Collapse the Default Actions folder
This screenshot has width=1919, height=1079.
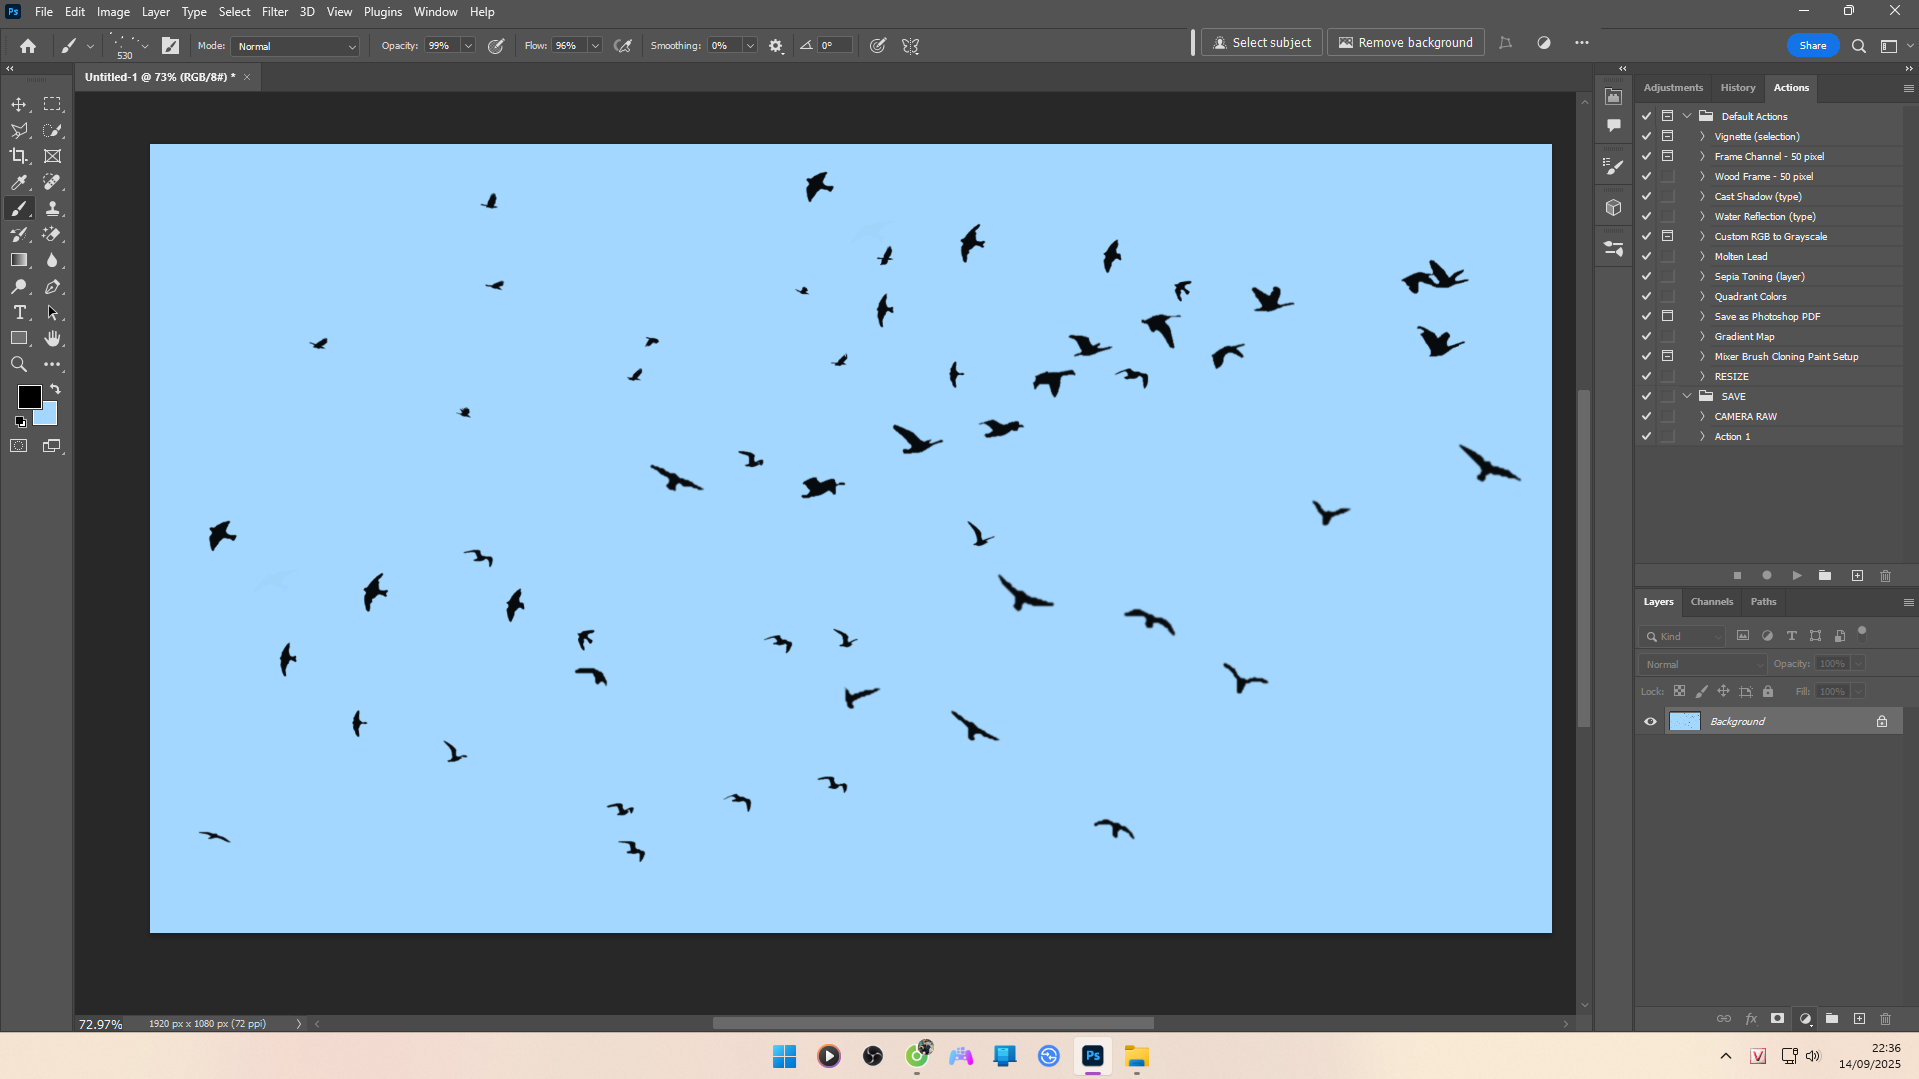[1687, 116]
